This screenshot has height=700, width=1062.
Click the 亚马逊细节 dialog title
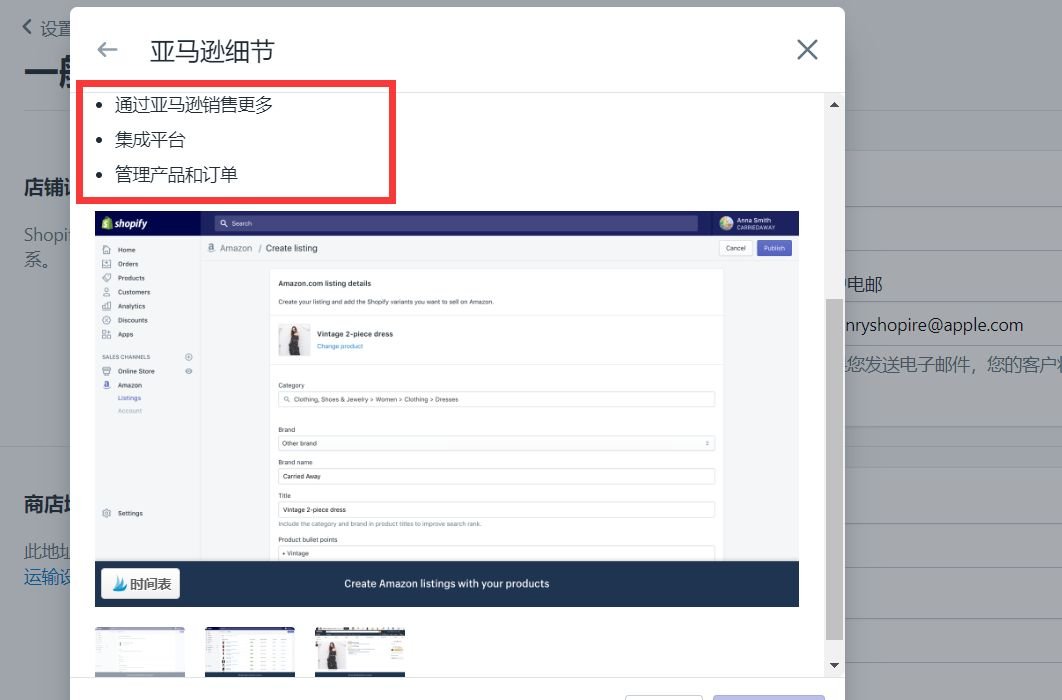click(x=212, y=51)
